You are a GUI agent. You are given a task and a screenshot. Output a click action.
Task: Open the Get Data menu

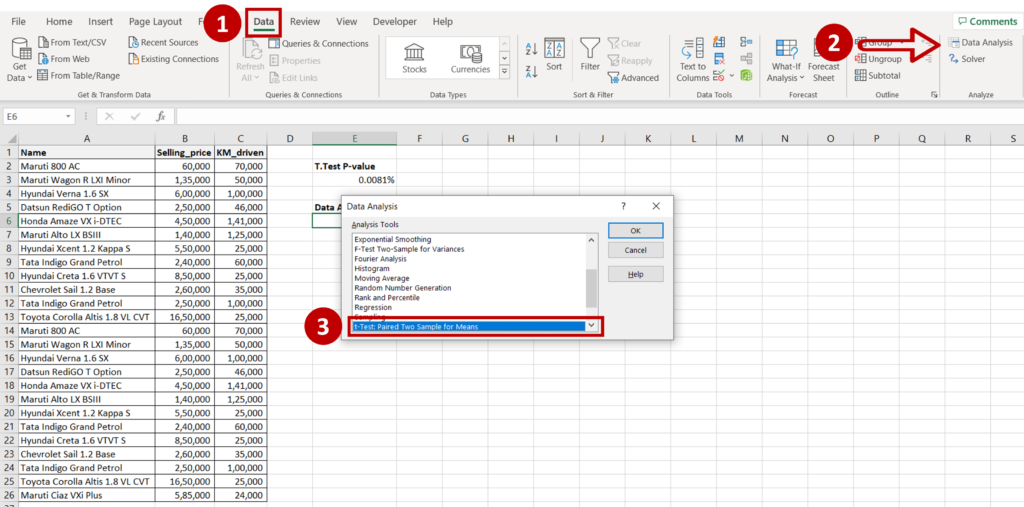[21, 59]
